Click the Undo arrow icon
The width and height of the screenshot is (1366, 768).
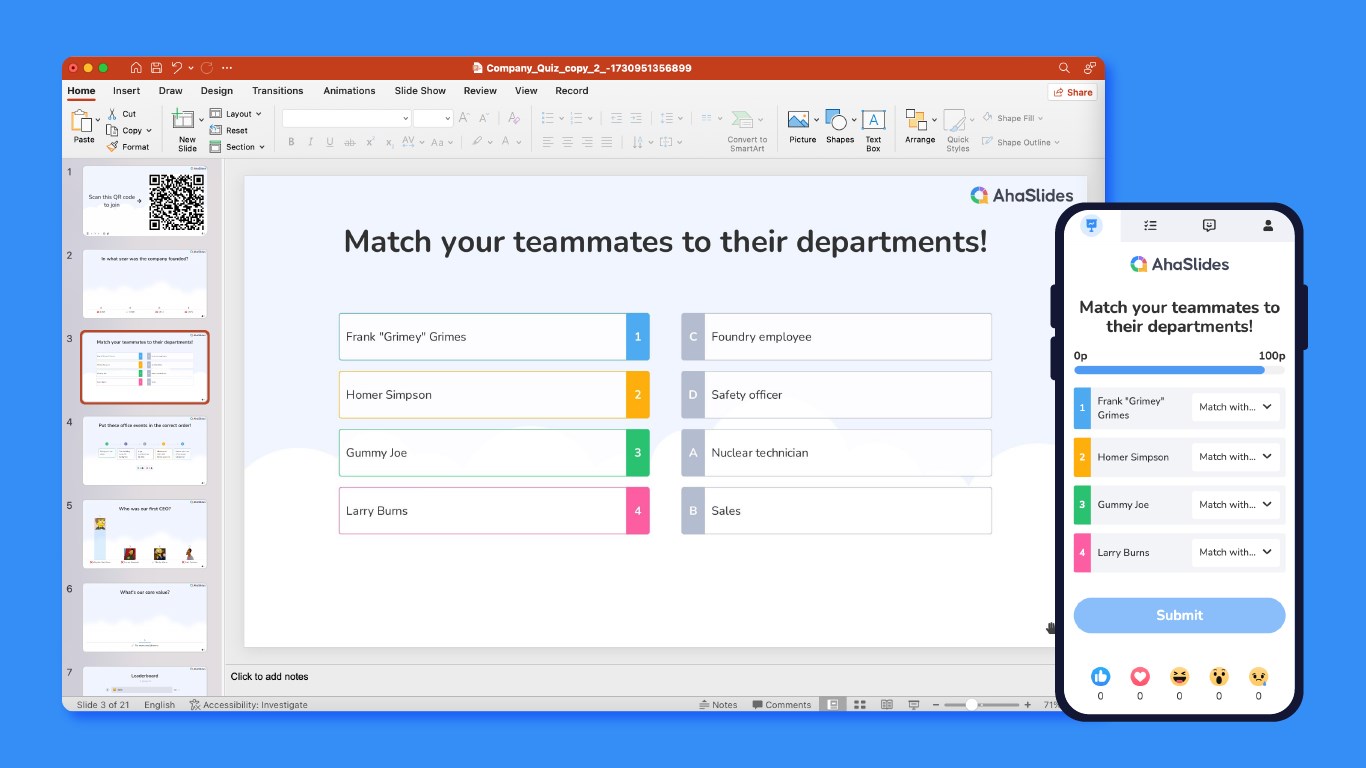click(x=177, y=68)
